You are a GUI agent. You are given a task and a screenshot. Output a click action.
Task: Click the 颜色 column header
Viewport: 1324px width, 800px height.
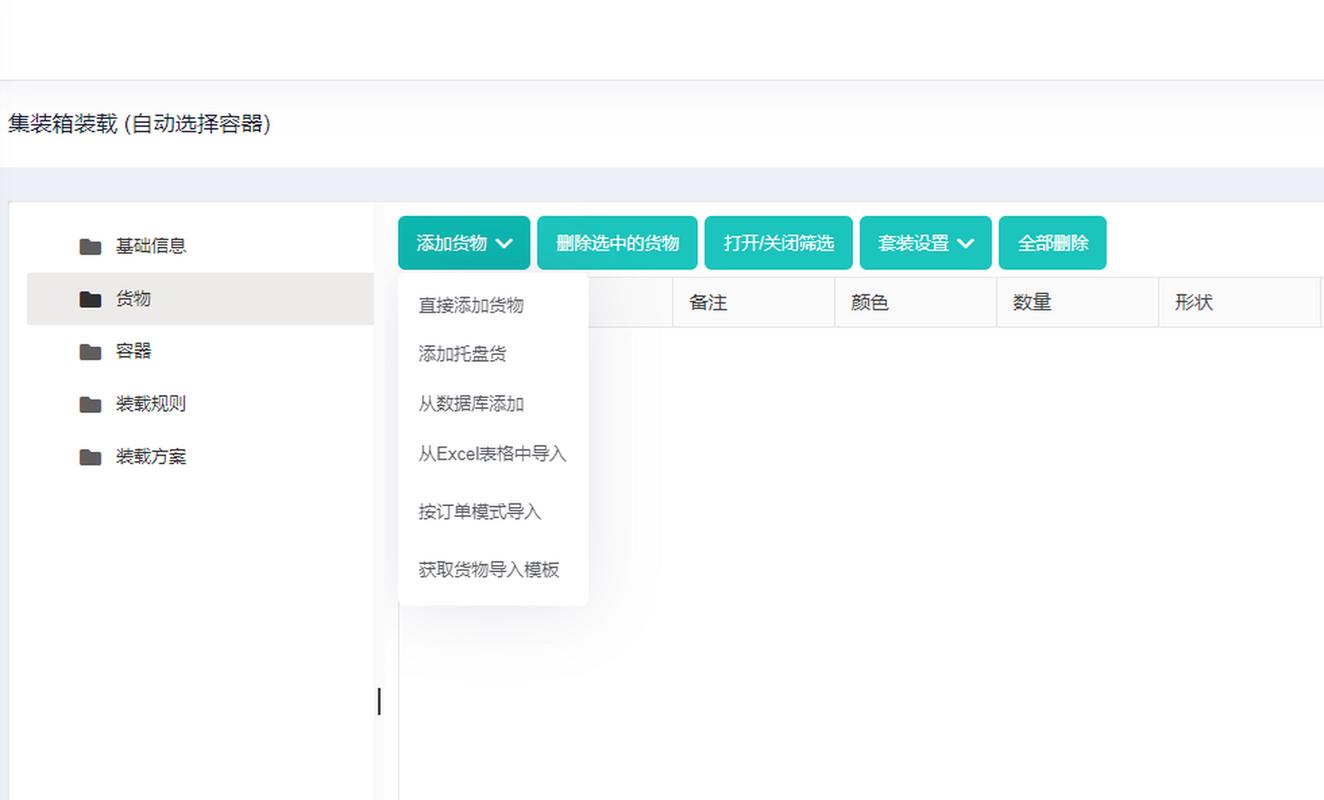tap(916, 302)
